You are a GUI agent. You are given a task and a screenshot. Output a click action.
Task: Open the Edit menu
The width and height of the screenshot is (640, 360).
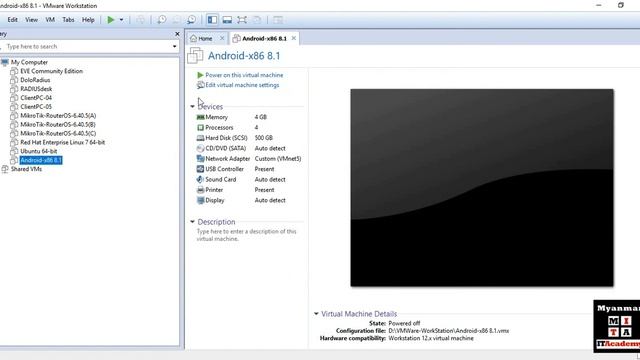pos(13,20)
